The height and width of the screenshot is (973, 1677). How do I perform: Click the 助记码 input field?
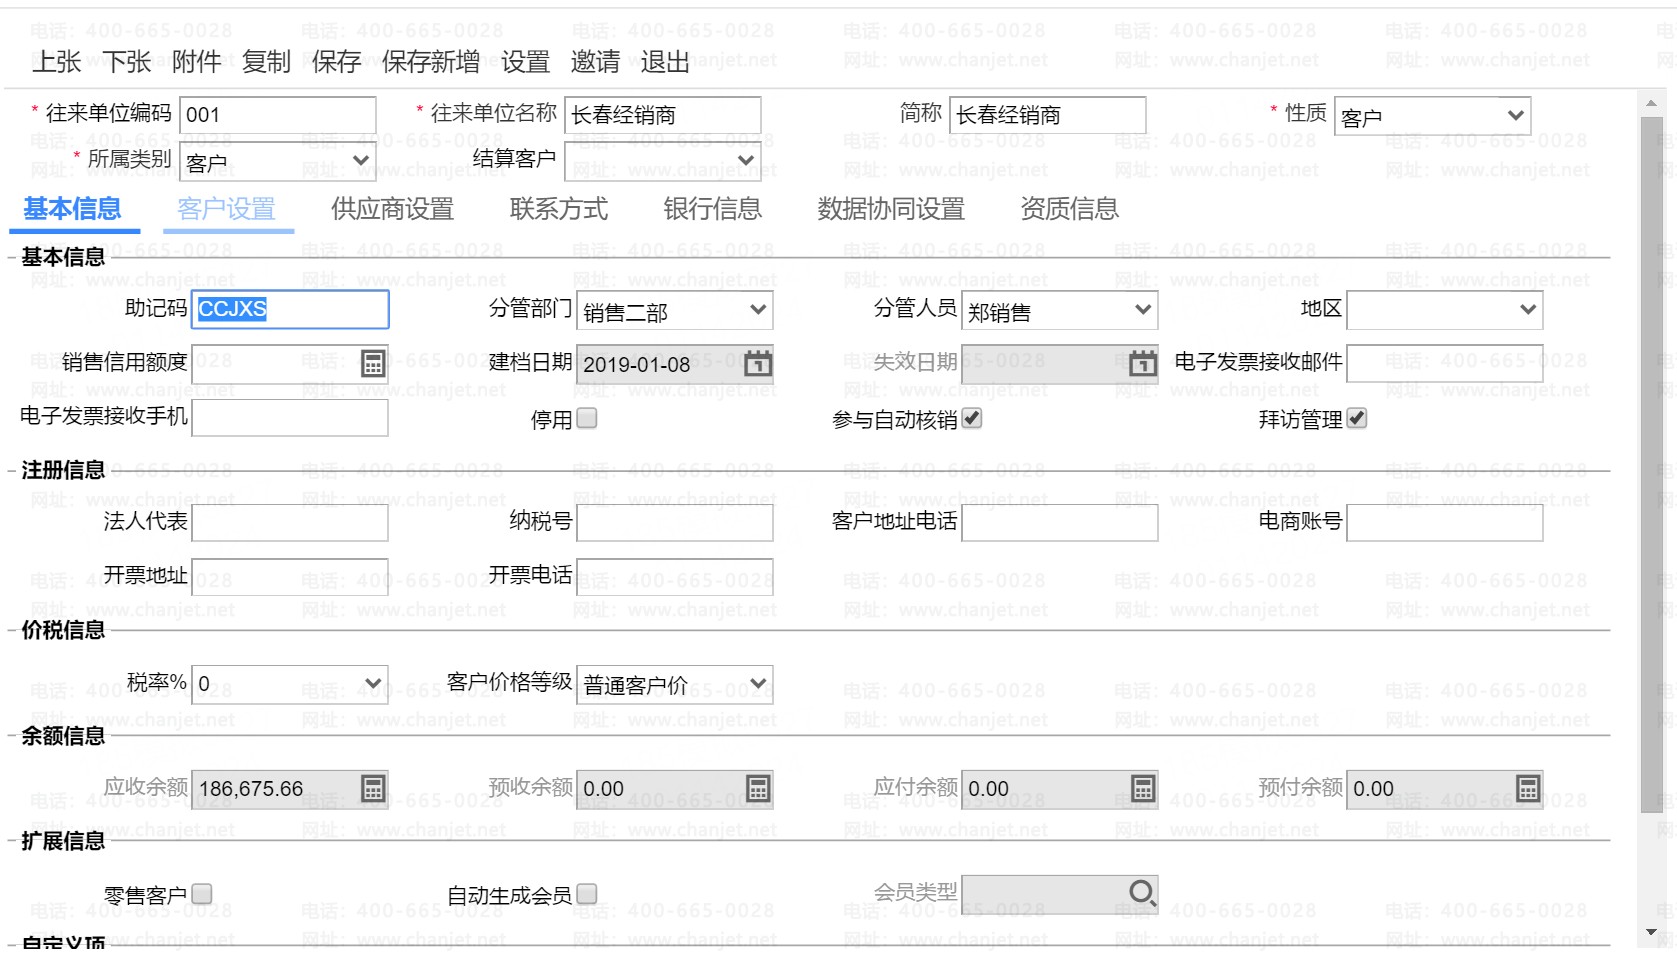pos(289,310)
